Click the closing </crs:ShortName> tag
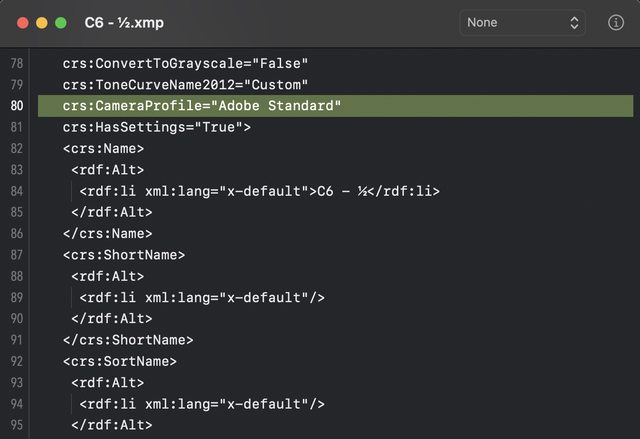This screenshot has width=640, height=439. 127,340
